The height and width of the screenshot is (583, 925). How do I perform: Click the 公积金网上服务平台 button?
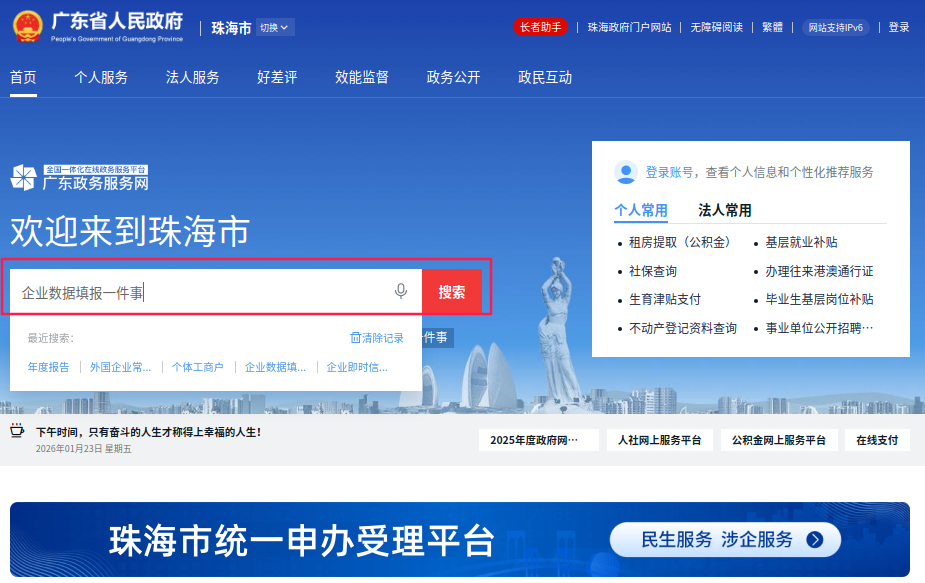(778, 440)
